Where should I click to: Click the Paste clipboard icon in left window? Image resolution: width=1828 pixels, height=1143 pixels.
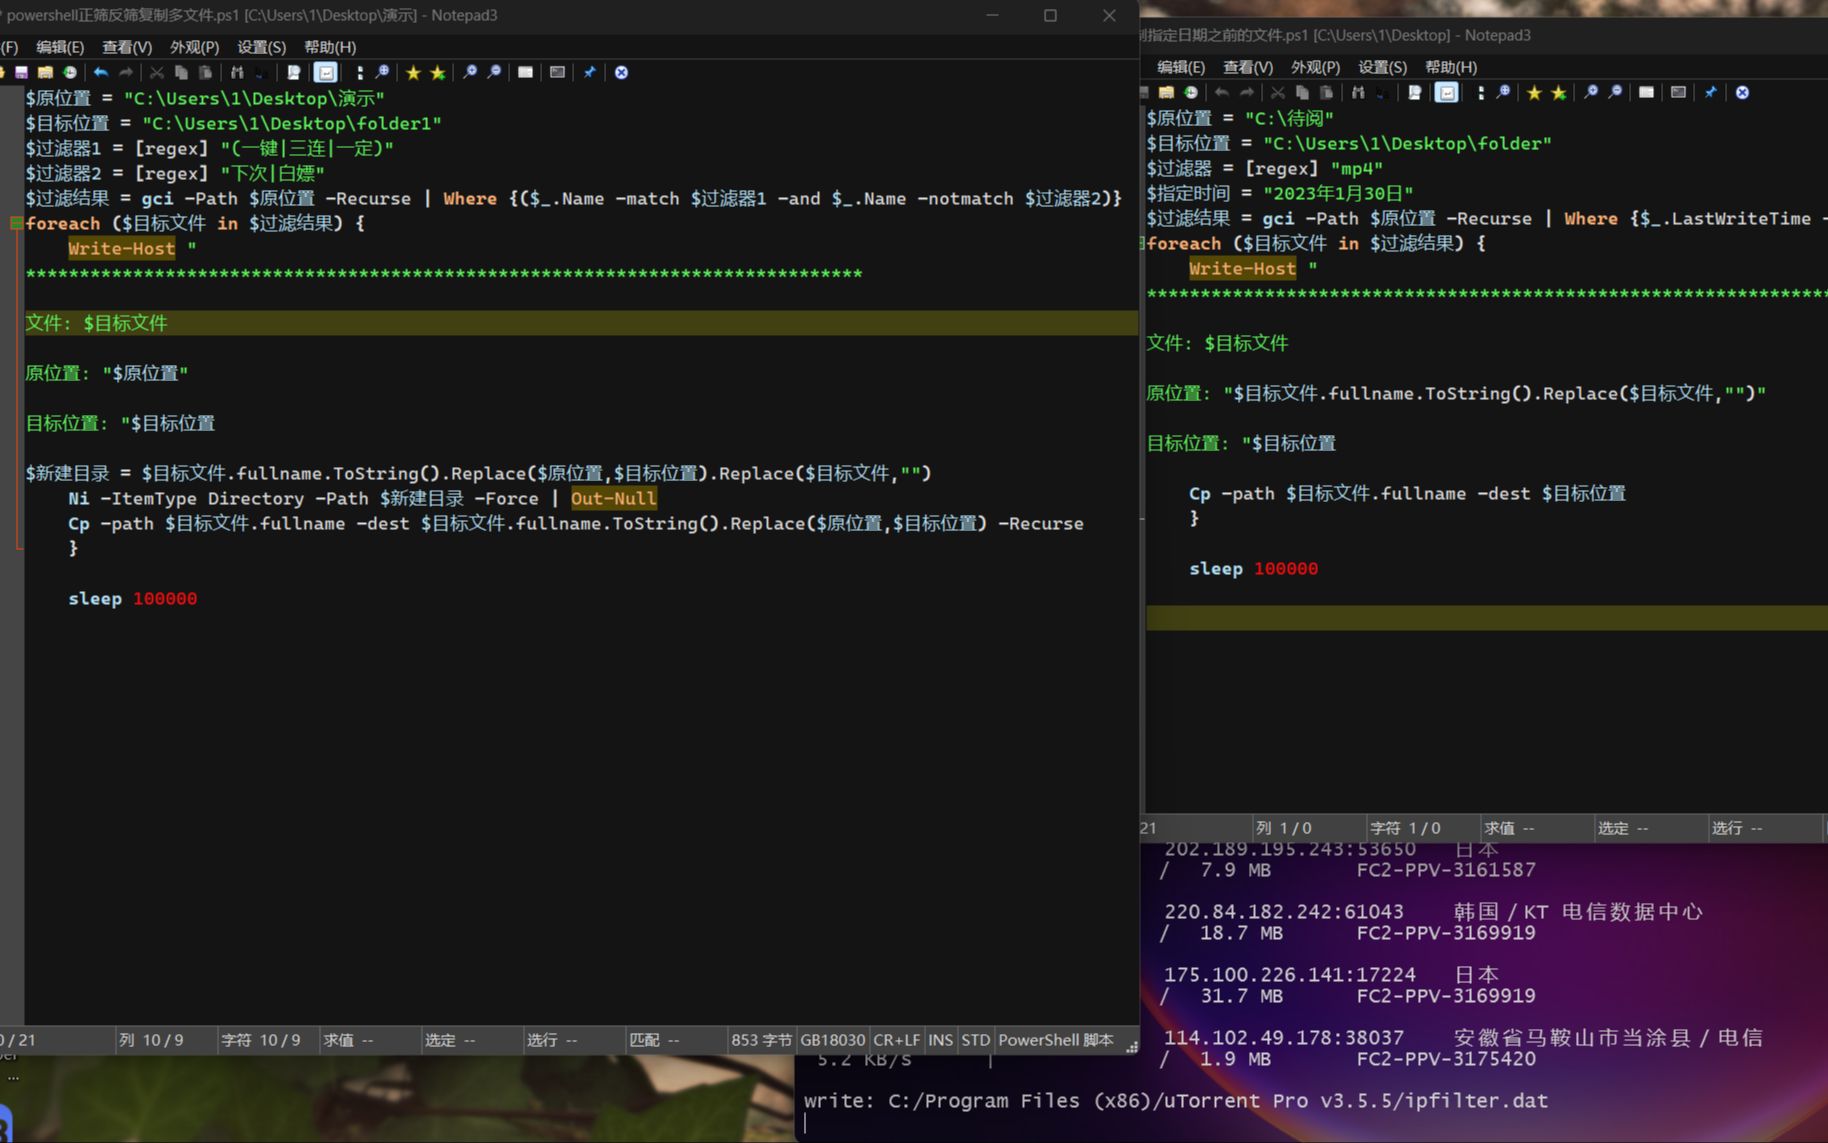(x=205, y=72)
